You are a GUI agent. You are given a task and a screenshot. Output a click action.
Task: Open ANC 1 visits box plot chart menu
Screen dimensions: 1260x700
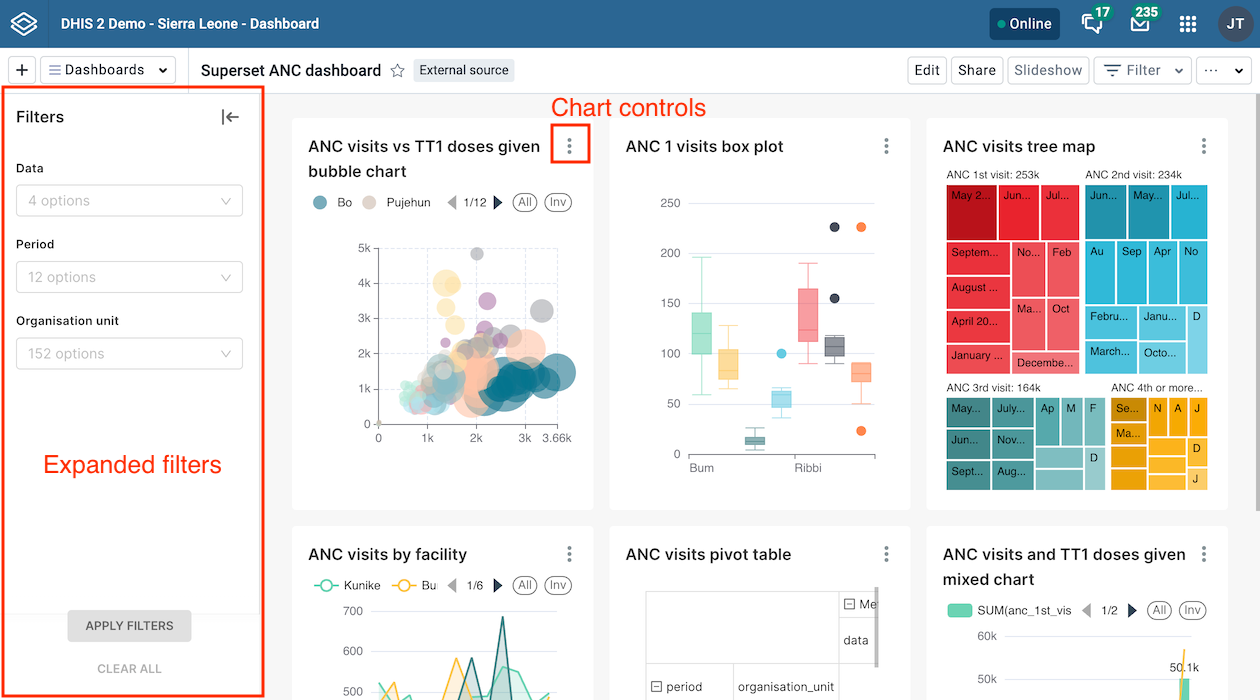(x=886, y=147)
